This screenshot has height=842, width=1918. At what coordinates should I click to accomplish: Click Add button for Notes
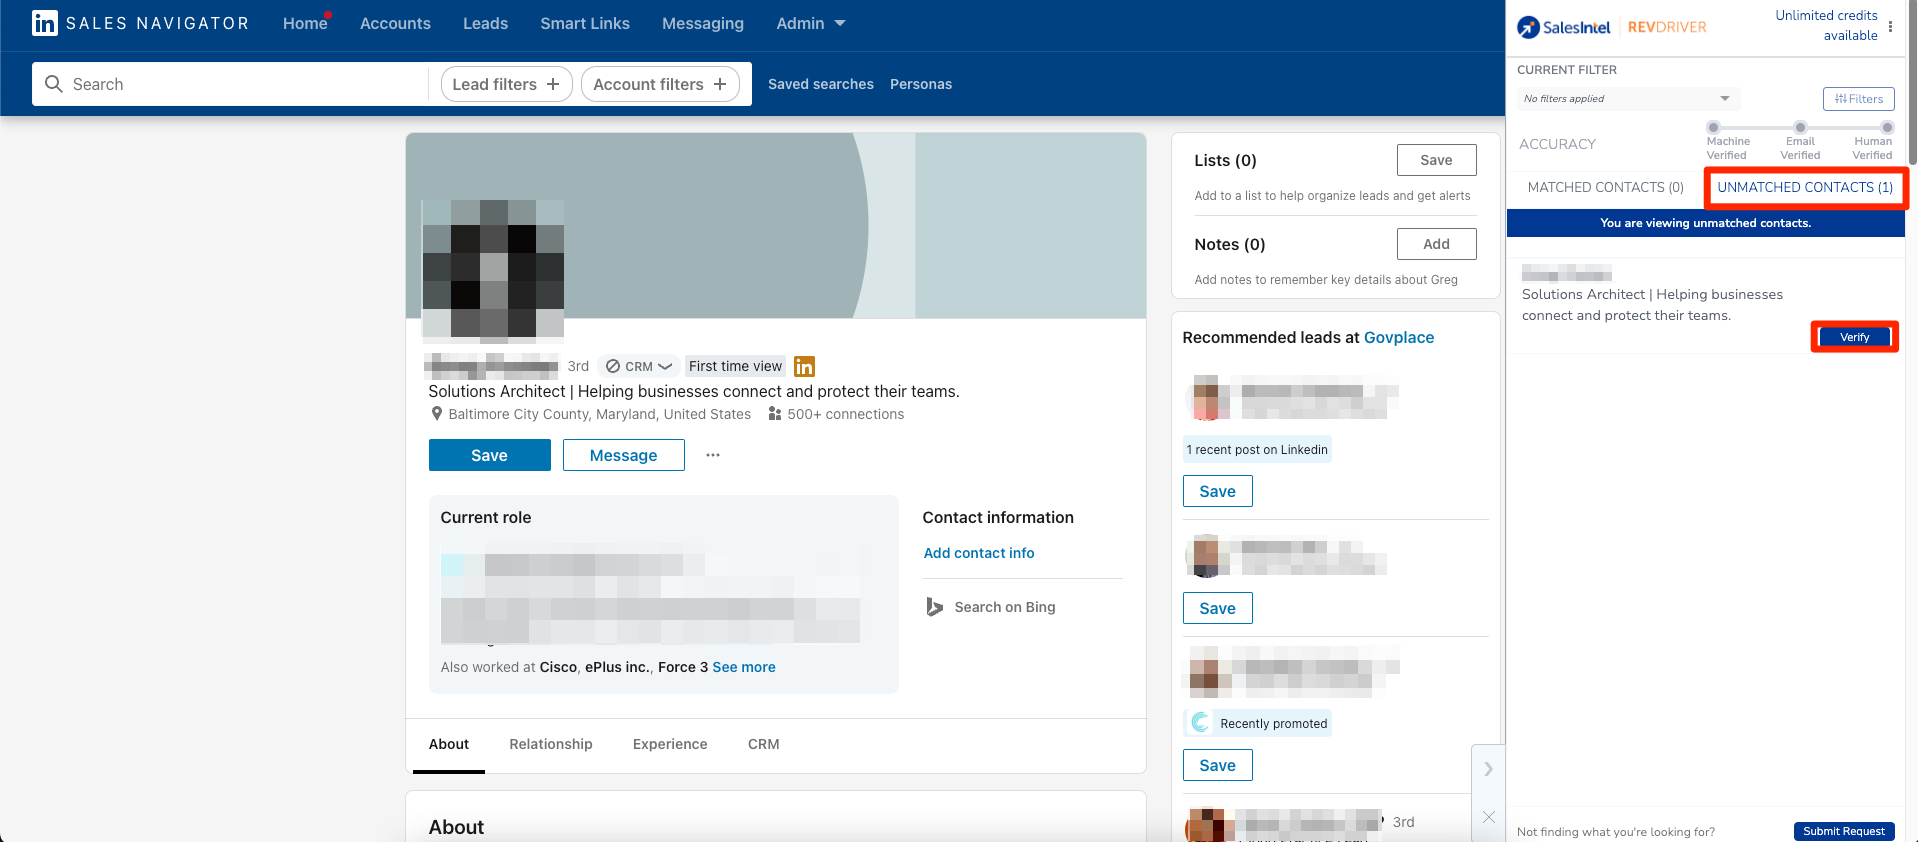1436,244
